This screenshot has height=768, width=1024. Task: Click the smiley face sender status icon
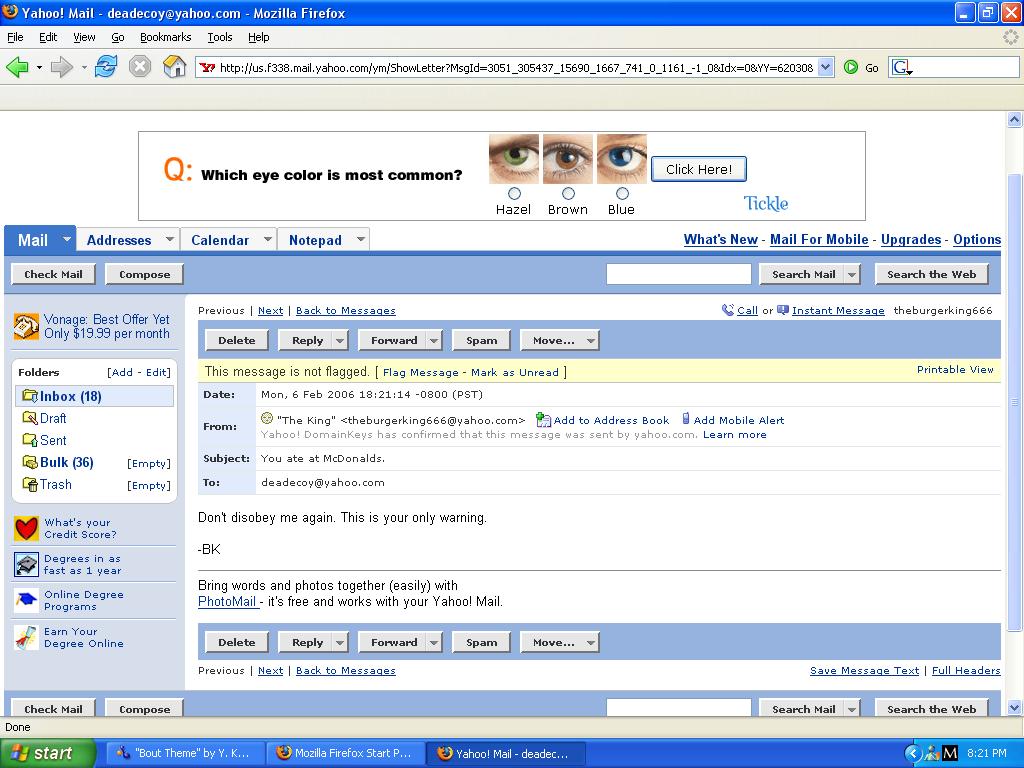click(x=266, y=418)
